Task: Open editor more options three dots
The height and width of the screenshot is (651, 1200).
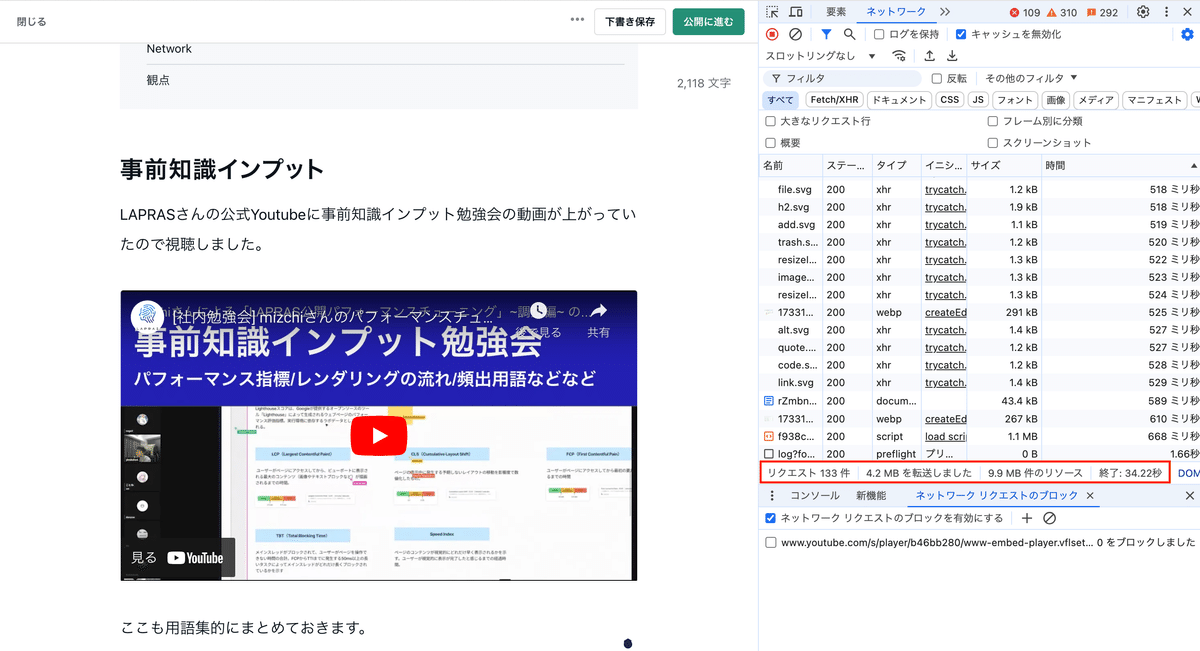Action: click(x=577, y=20)
